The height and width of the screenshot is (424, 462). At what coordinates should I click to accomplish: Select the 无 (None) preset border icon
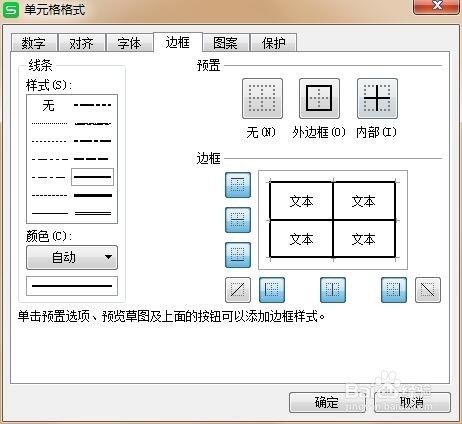point(262,99)
